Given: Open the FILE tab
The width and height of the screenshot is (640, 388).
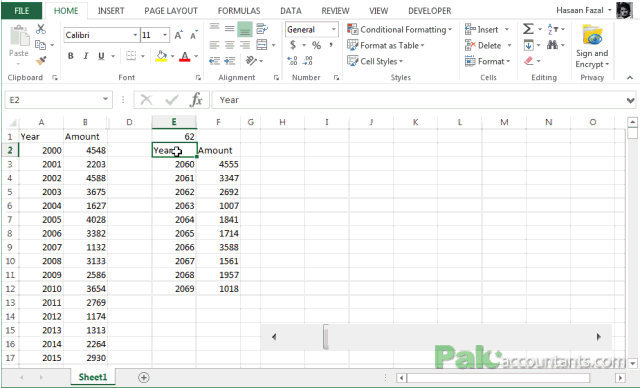Looking at the screenshot, I should coord(22,11).
